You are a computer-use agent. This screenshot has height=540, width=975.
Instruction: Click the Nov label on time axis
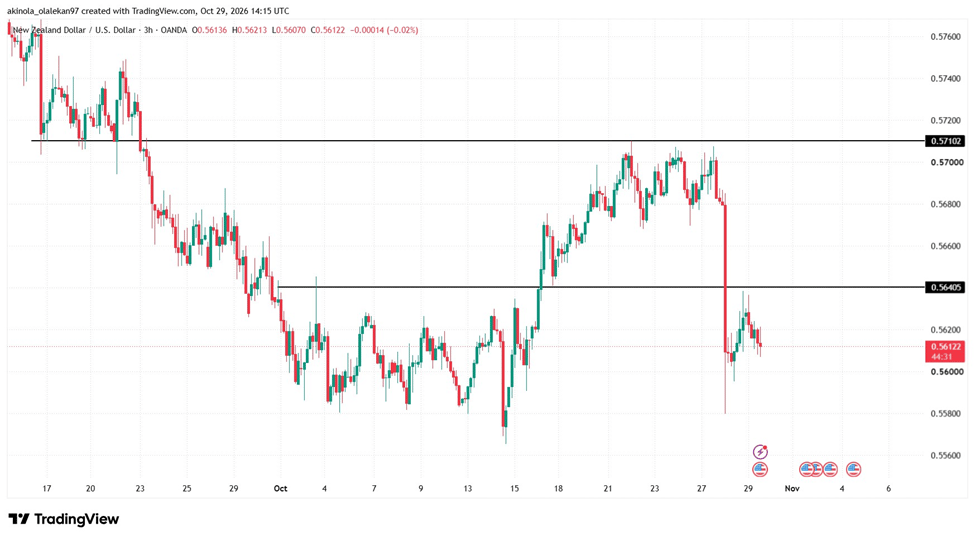click(x=792, y=489)
